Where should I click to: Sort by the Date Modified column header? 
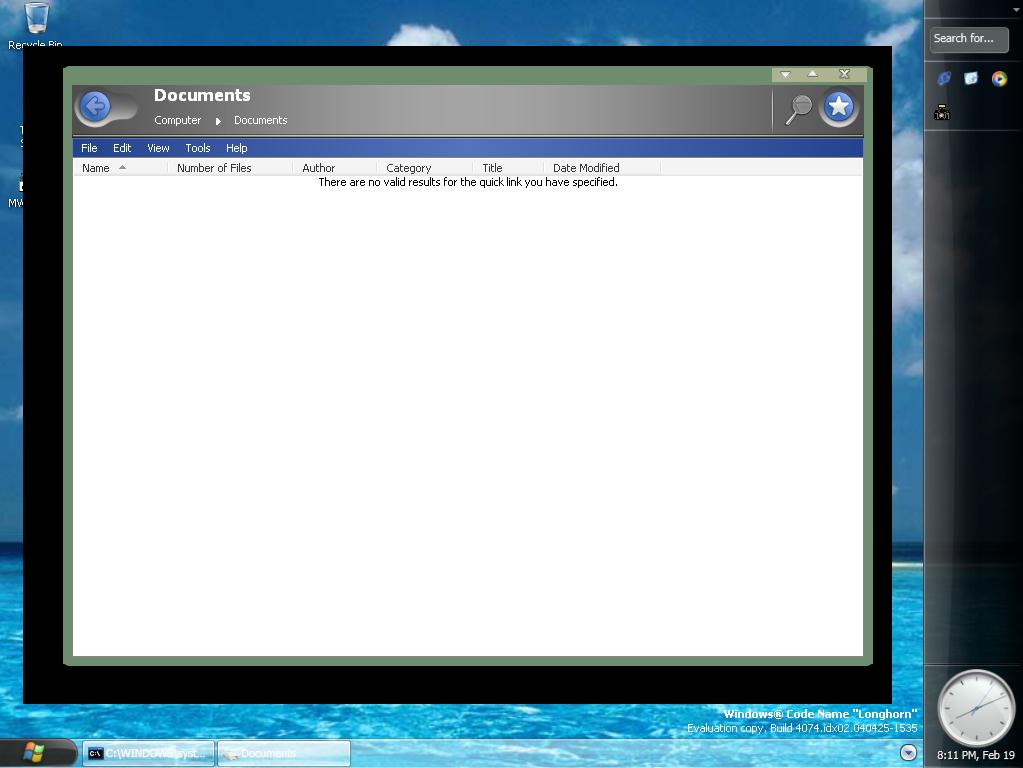[586, 168]
